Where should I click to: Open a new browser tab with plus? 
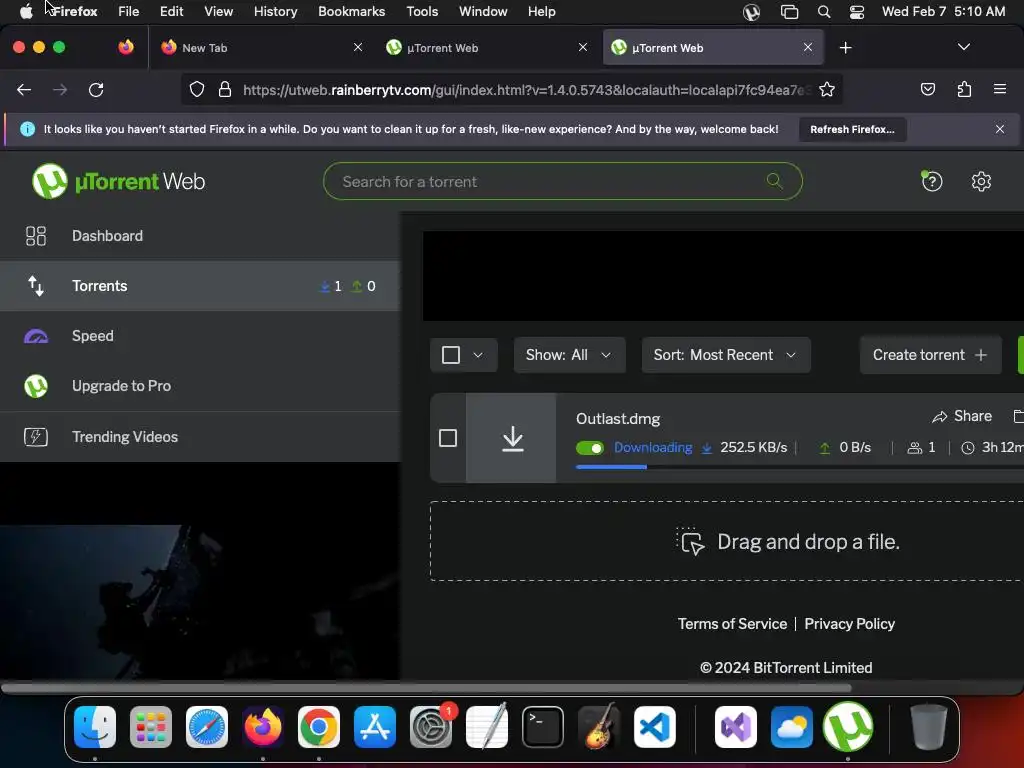point(845,48)
